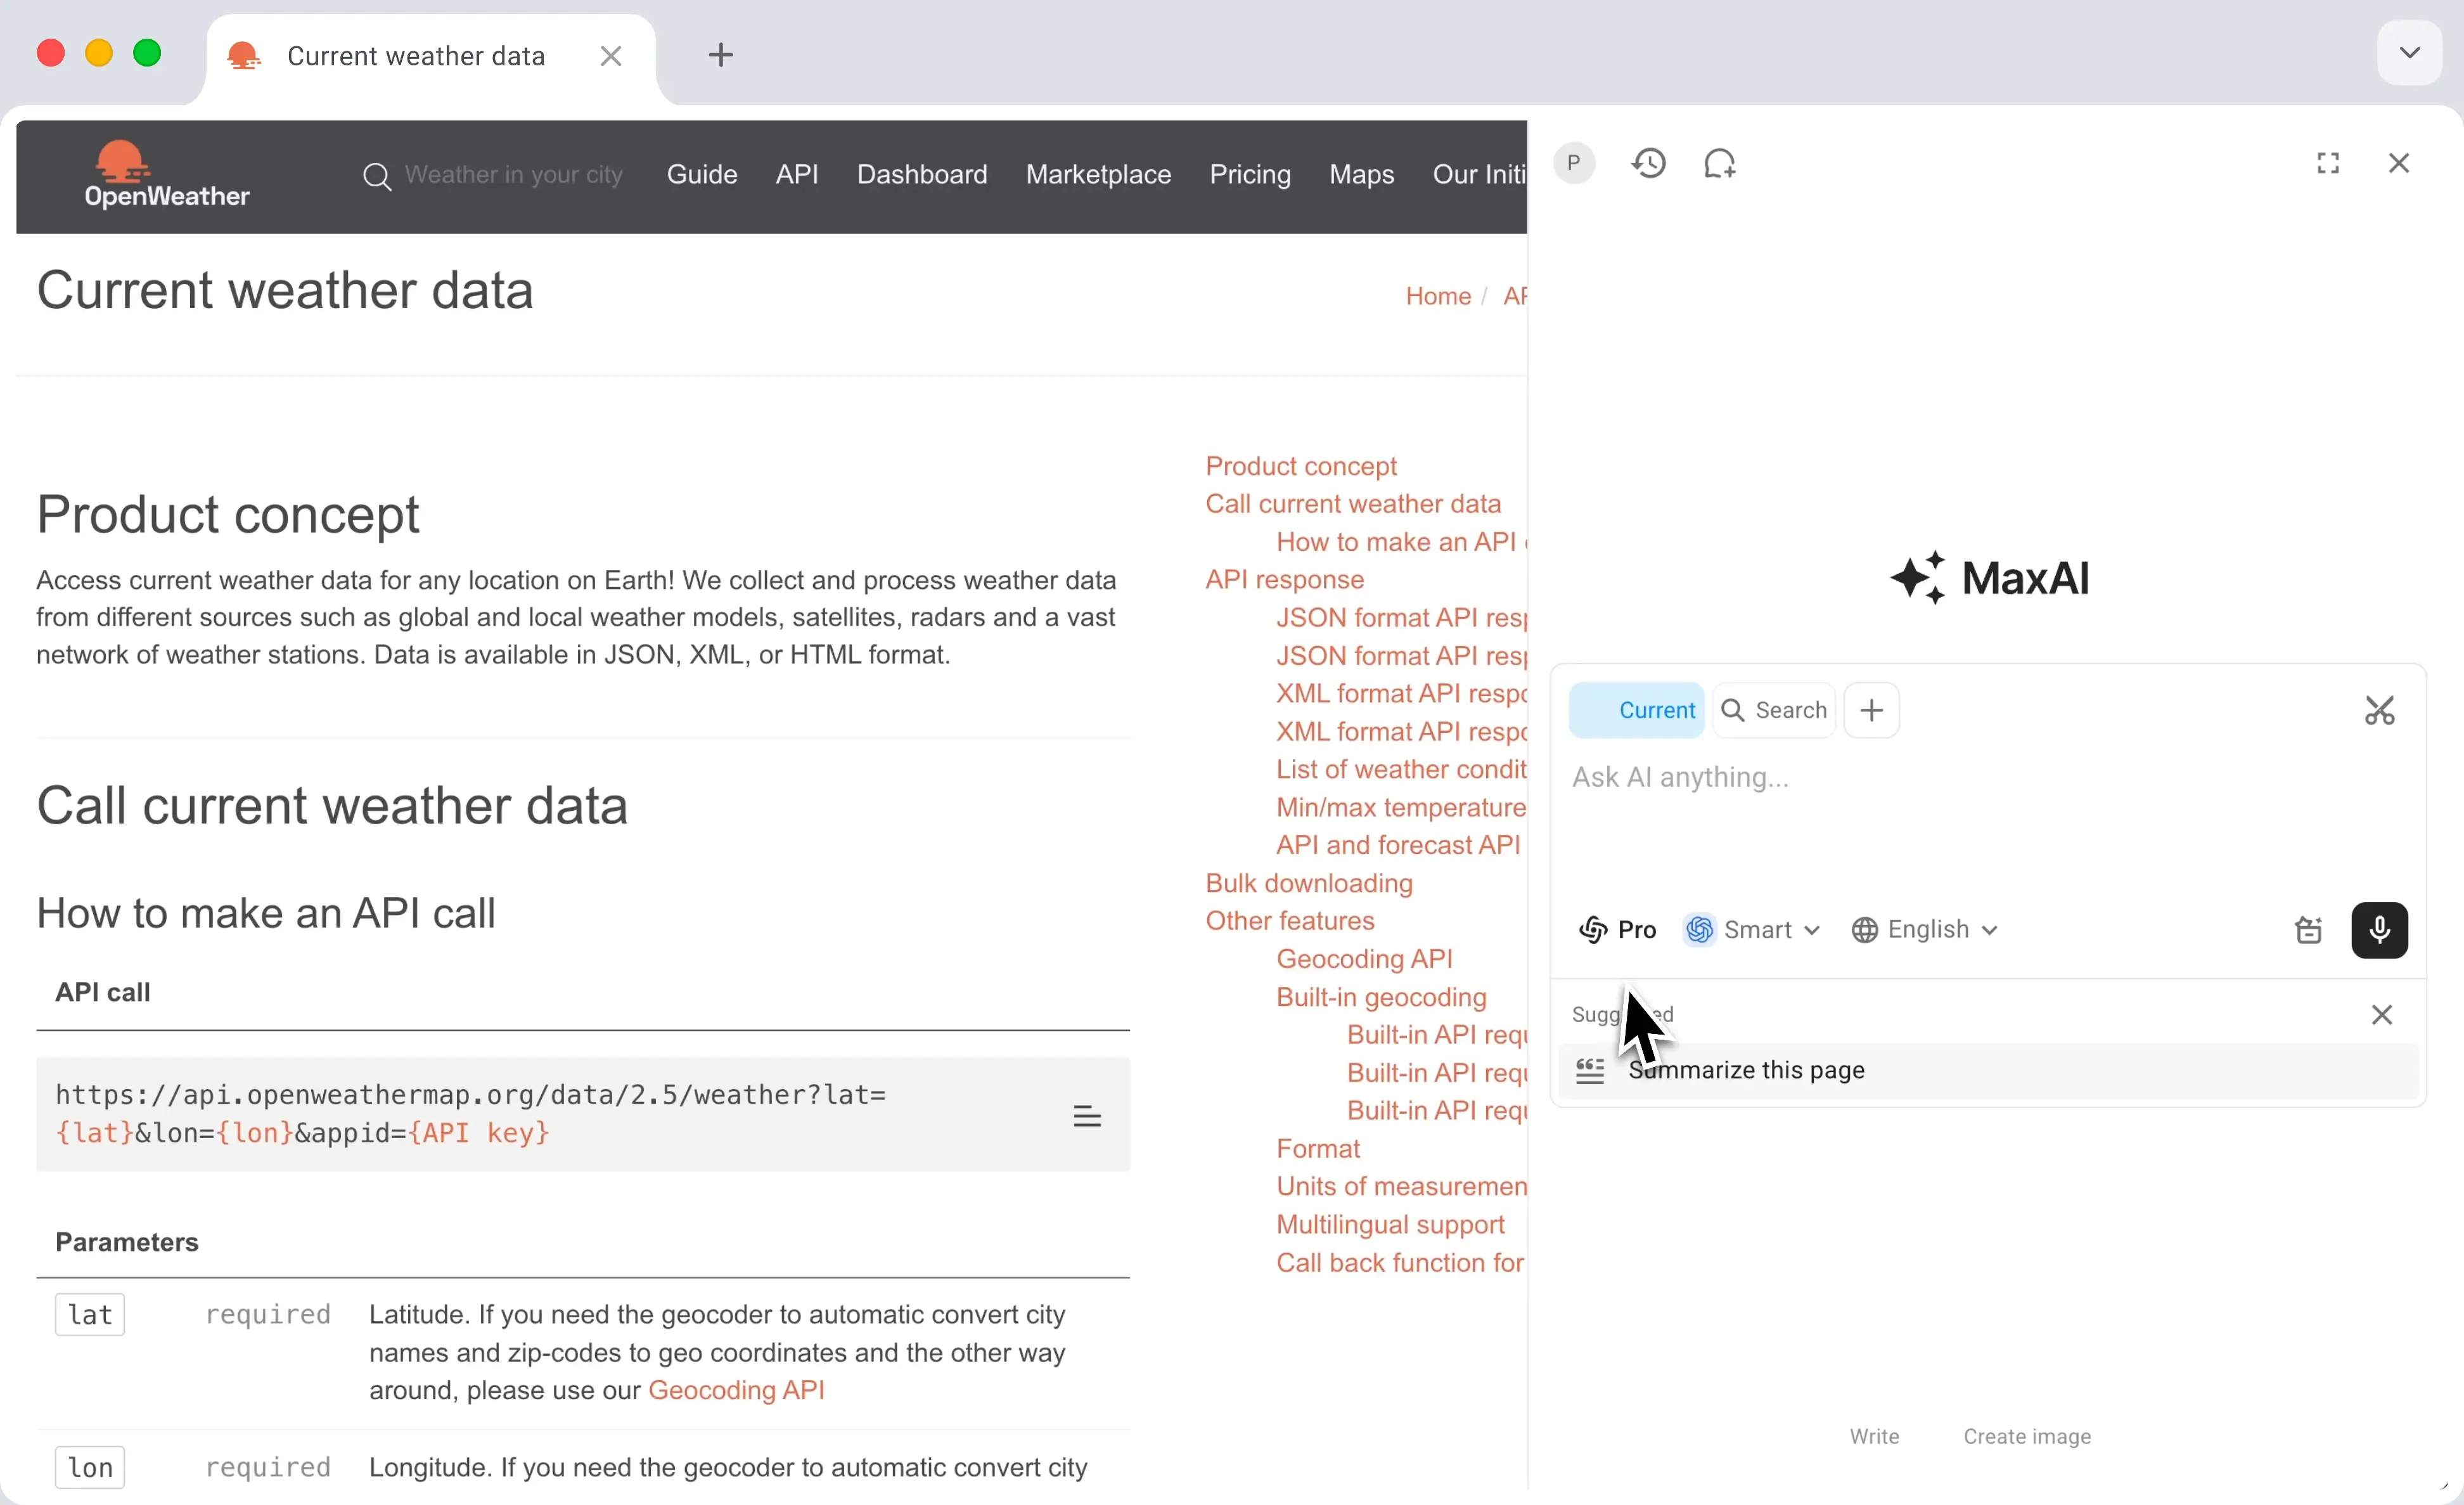Click the scissors screenshot icon

pos(2379,710)
